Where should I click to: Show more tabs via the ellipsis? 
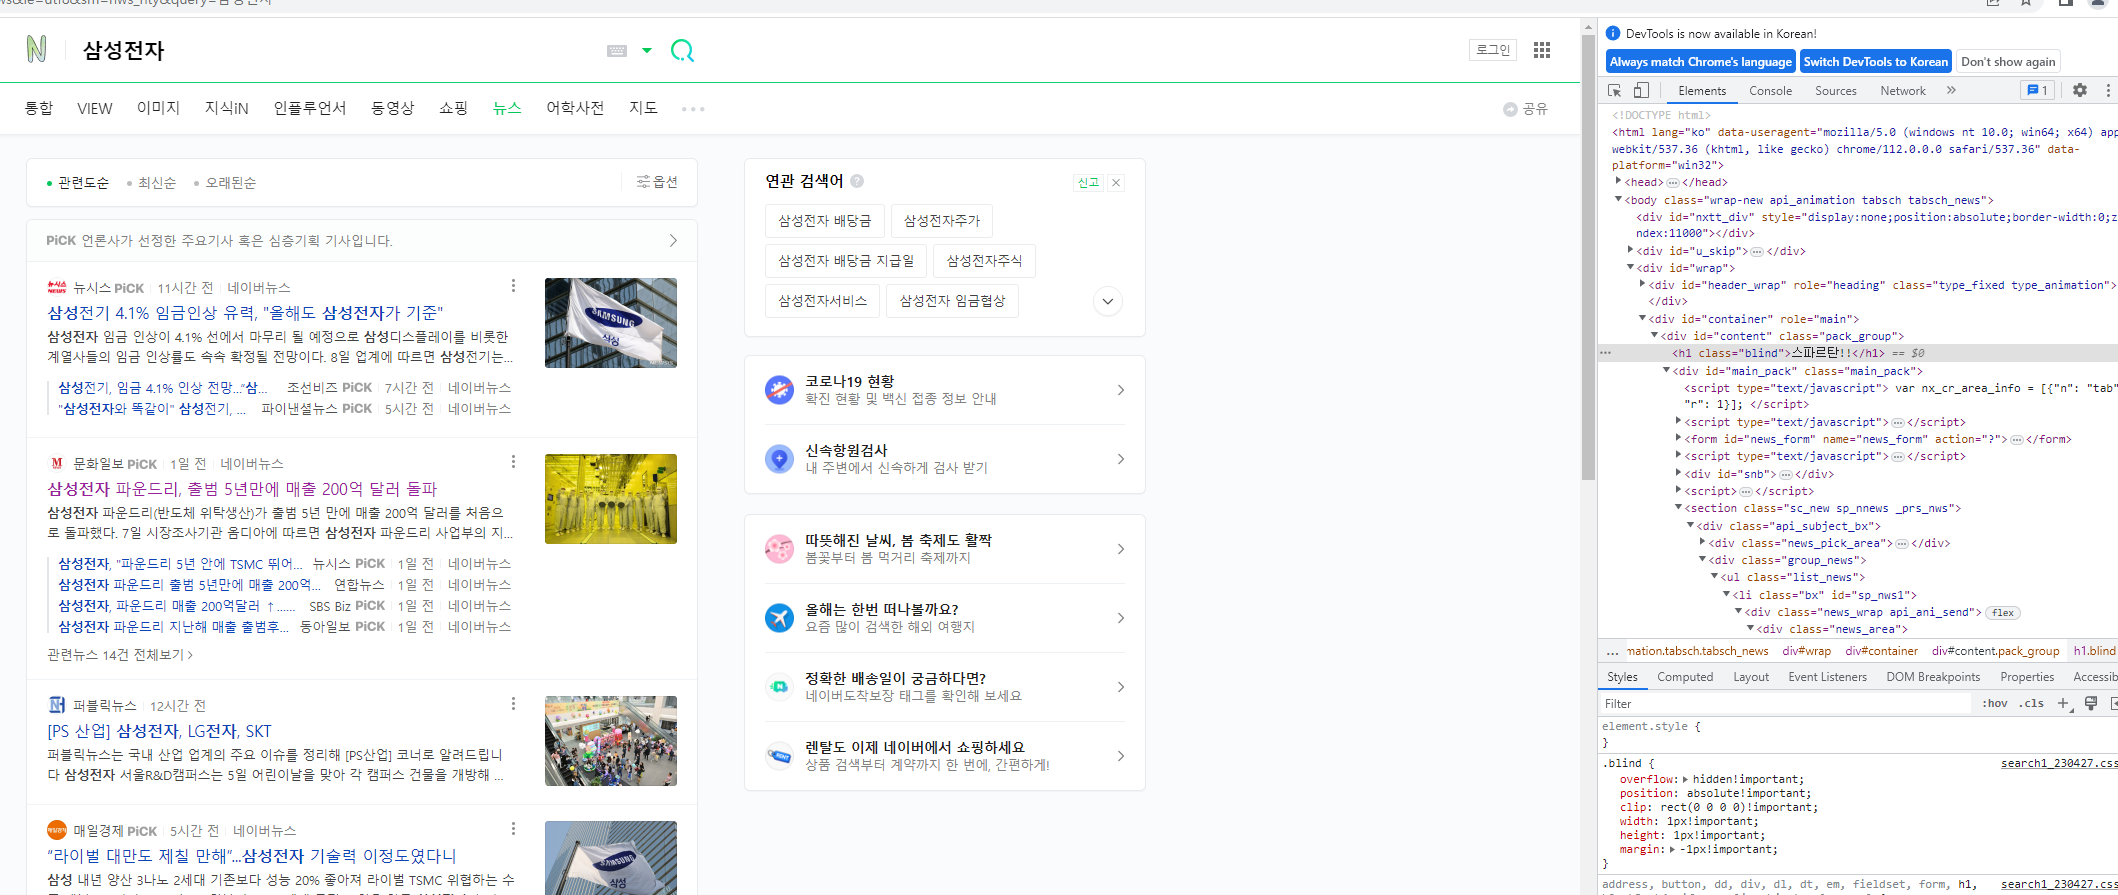tap(693, 109)
